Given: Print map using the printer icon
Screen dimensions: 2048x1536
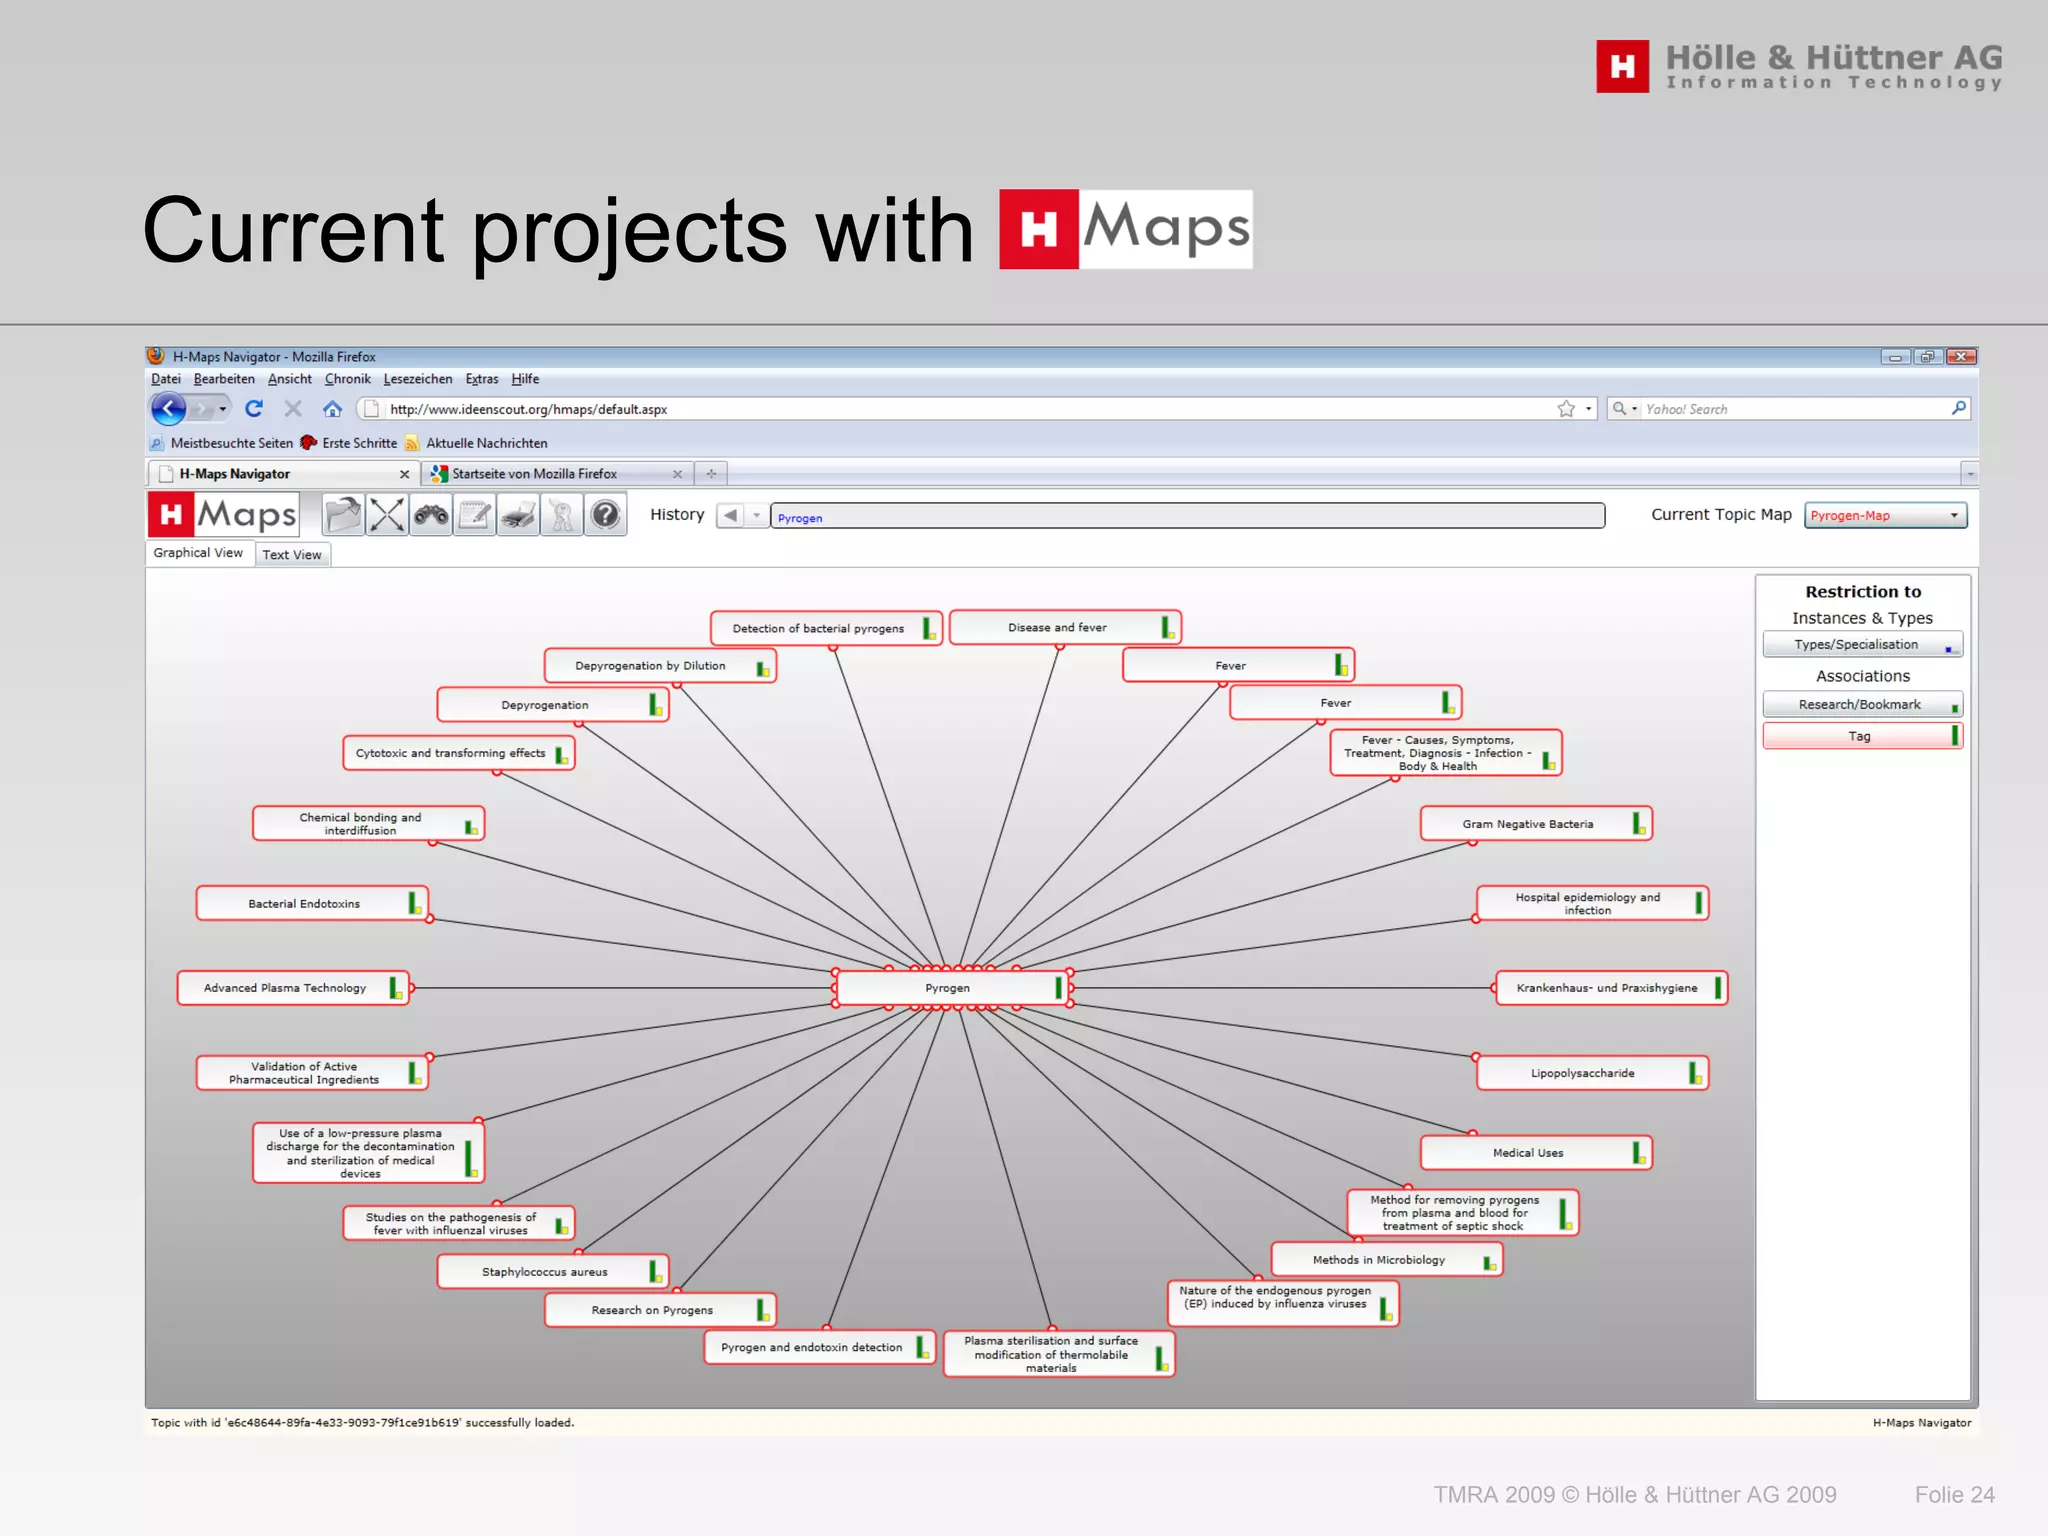Looking at the screenshot, I should point(518,515).
